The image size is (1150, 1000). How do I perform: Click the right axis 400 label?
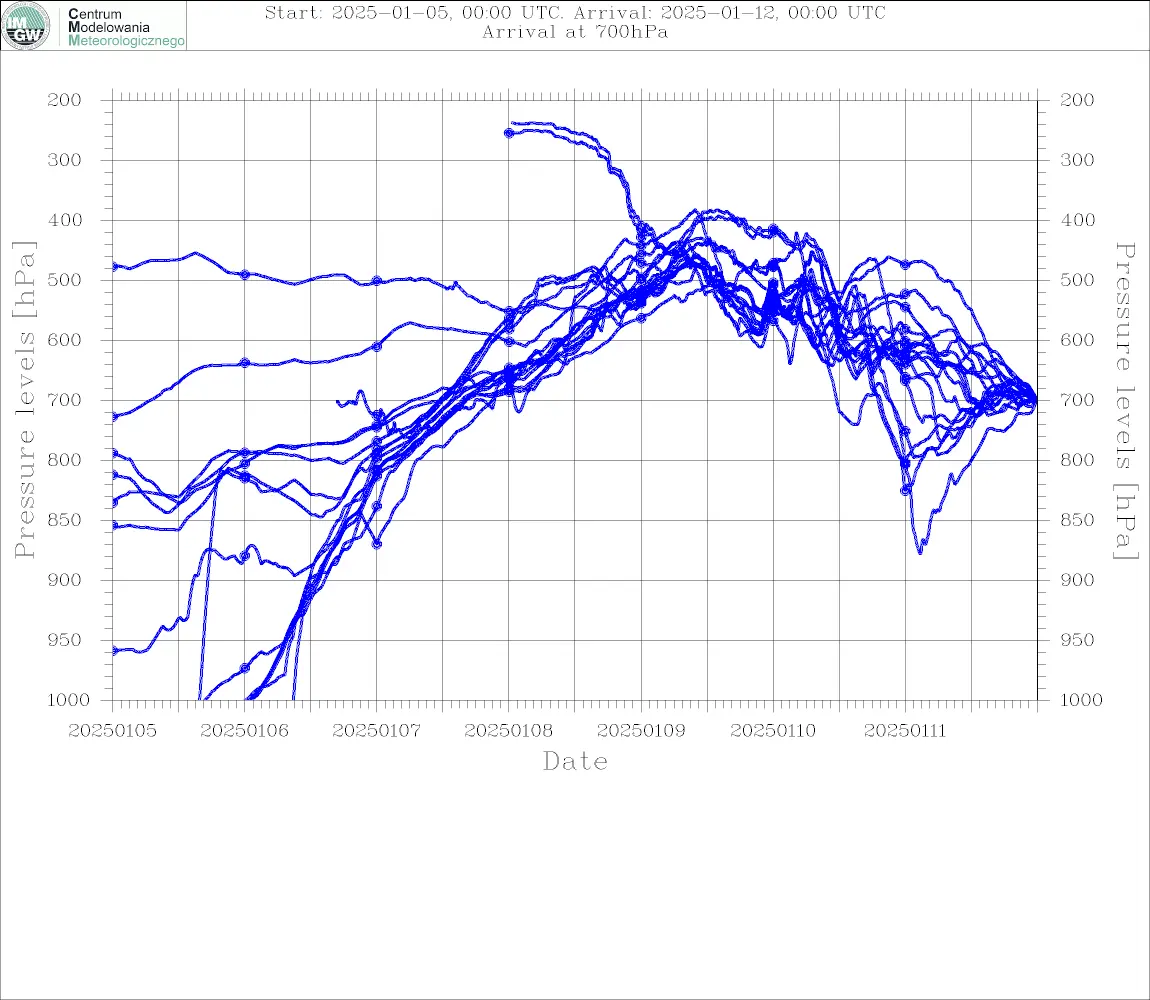1077,220
